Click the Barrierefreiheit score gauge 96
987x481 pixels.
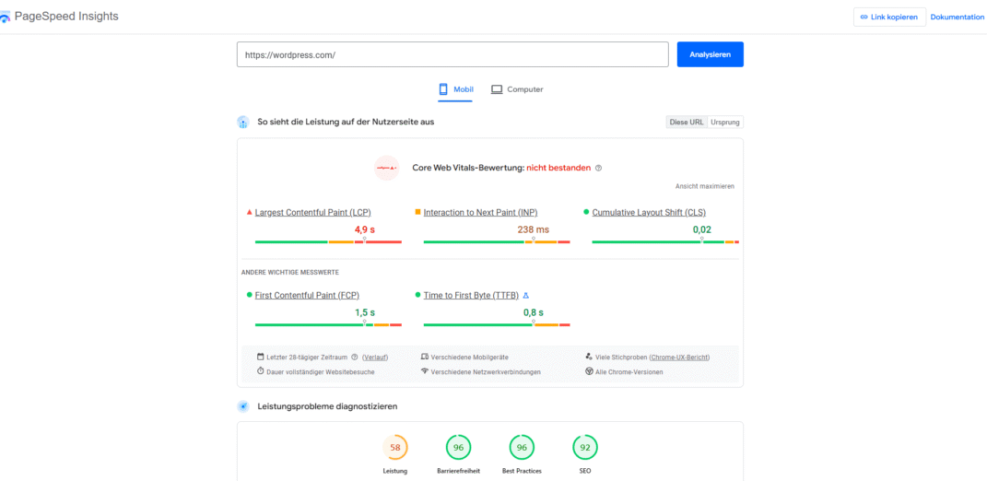[458, 448]
